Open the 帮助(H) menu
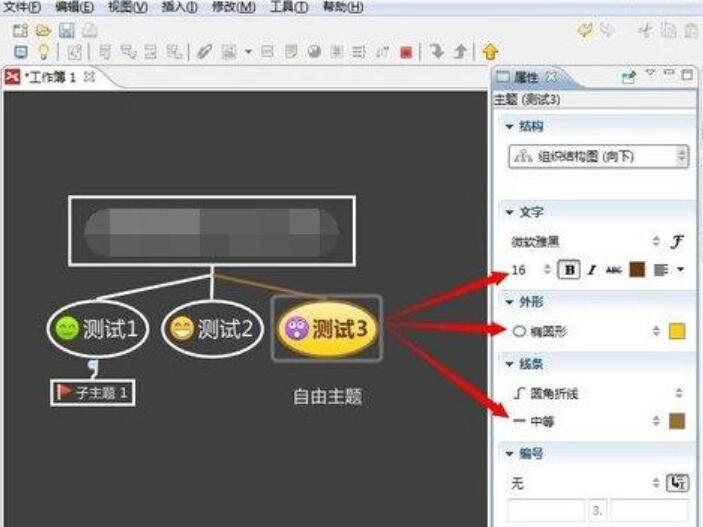 [343, 7]
